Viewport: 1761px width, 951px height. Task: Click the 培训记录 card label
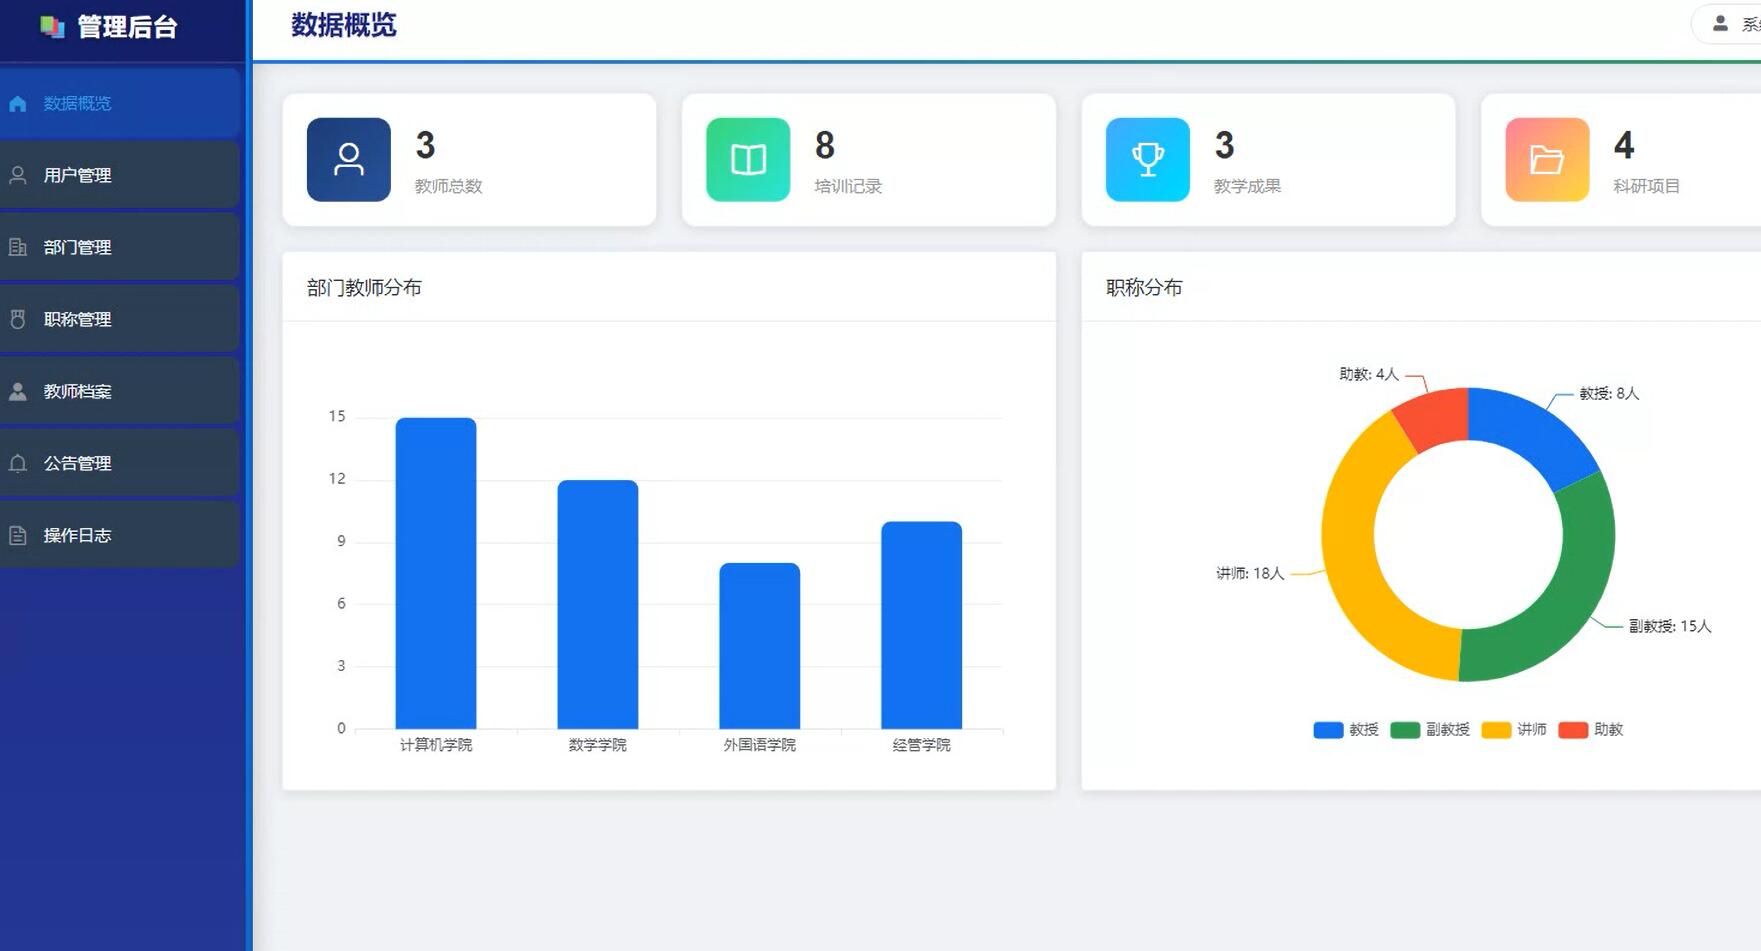848,186
